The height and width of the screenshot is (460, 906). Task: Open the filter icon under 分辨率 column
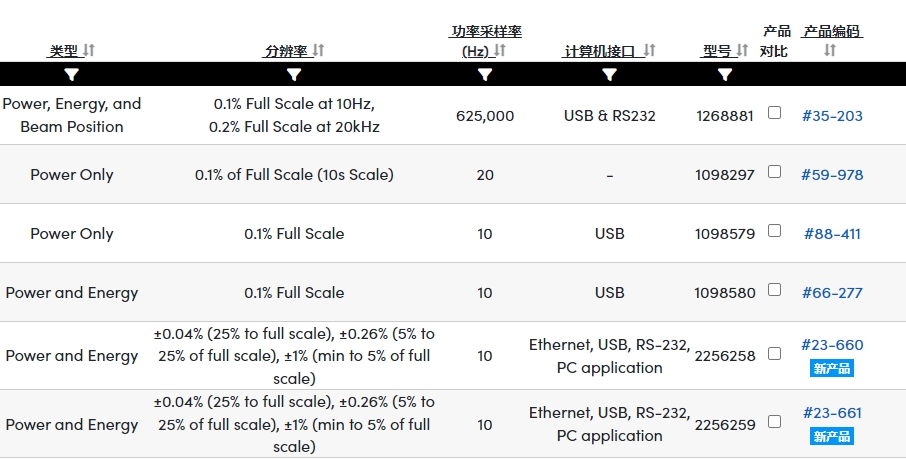[294, 75]
